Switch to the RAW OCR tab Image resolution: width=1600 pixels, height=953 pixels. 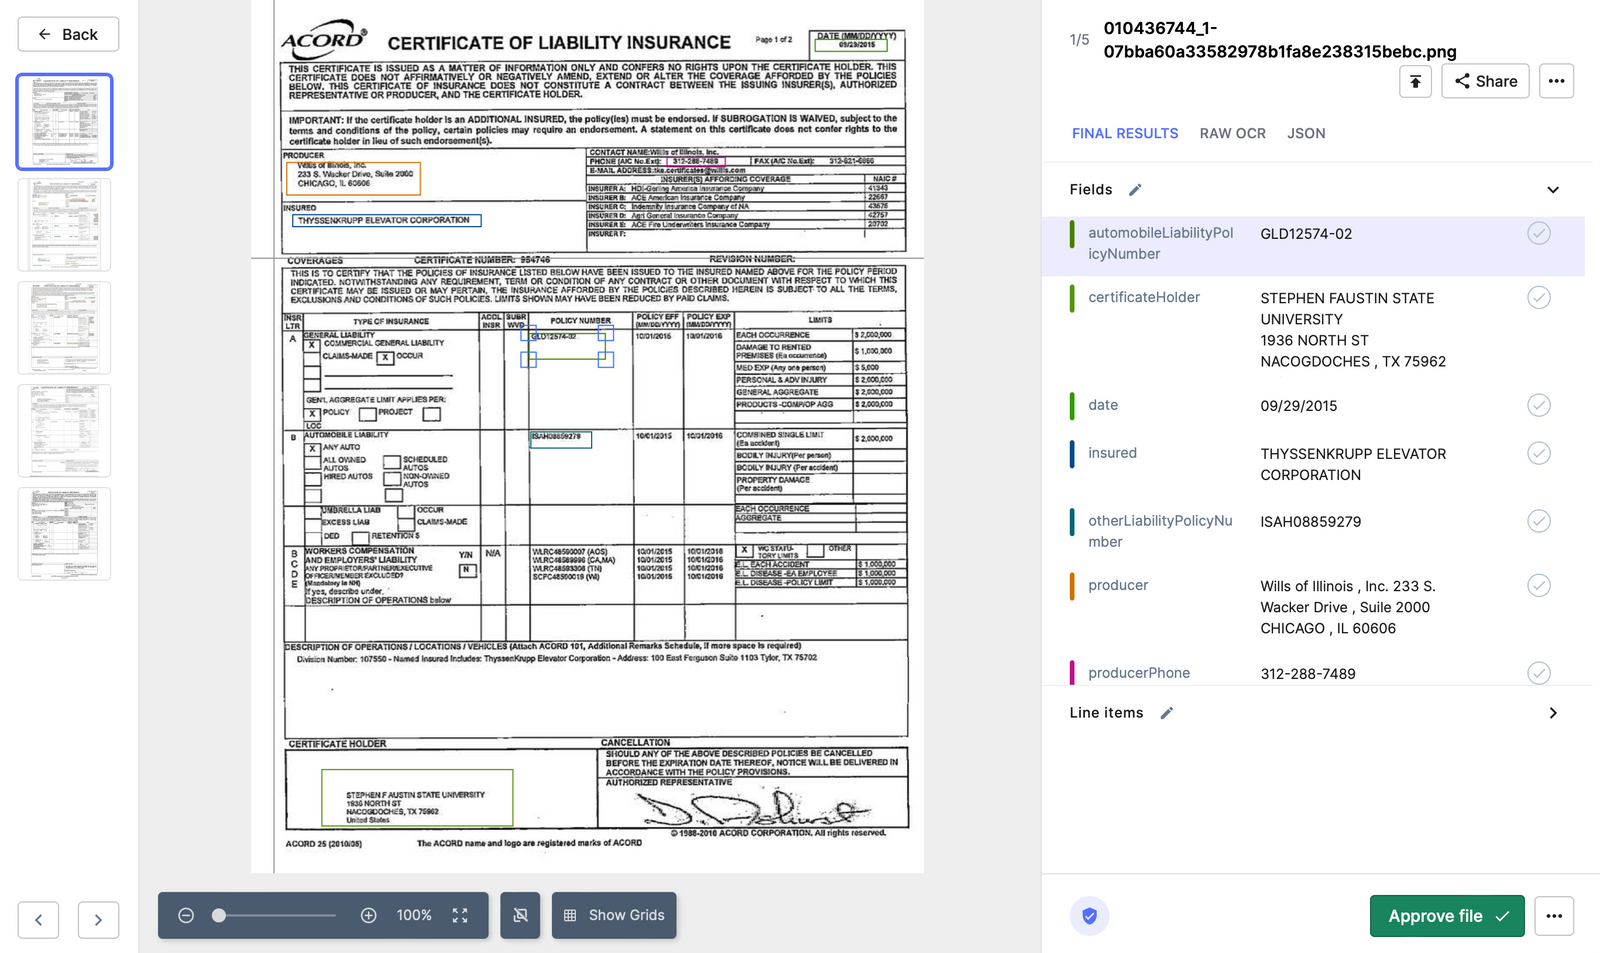pyautogui.click(x=1232, y=133)
